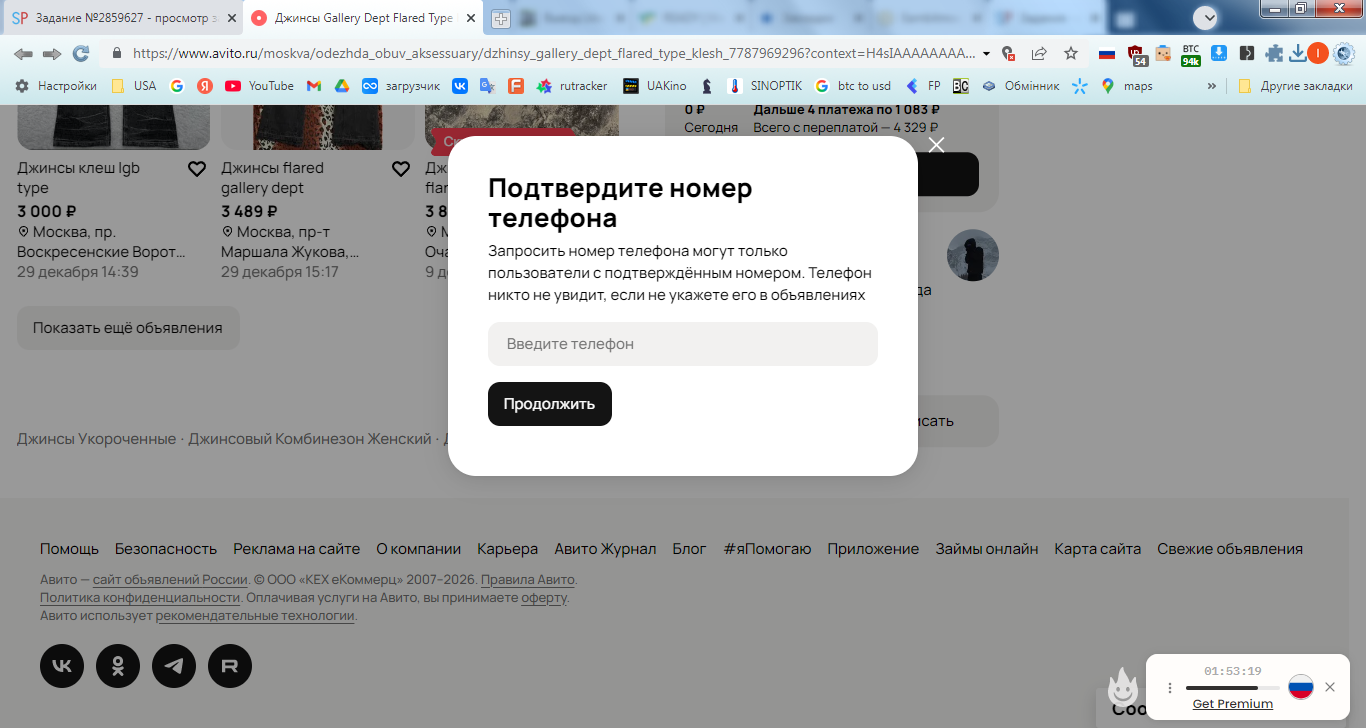Open the Telegram social icon in footer

click(174, 666)
